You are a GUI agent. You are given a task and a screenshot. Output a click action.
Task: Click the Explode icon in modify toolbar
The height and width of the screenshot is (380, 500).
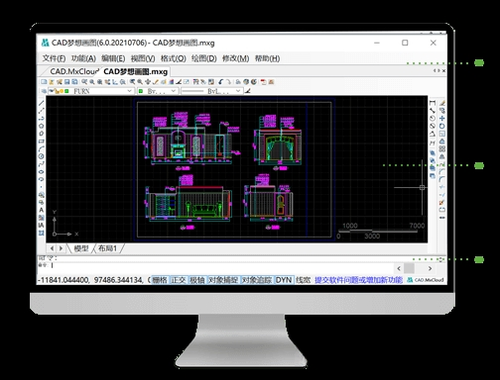(442, 202)
